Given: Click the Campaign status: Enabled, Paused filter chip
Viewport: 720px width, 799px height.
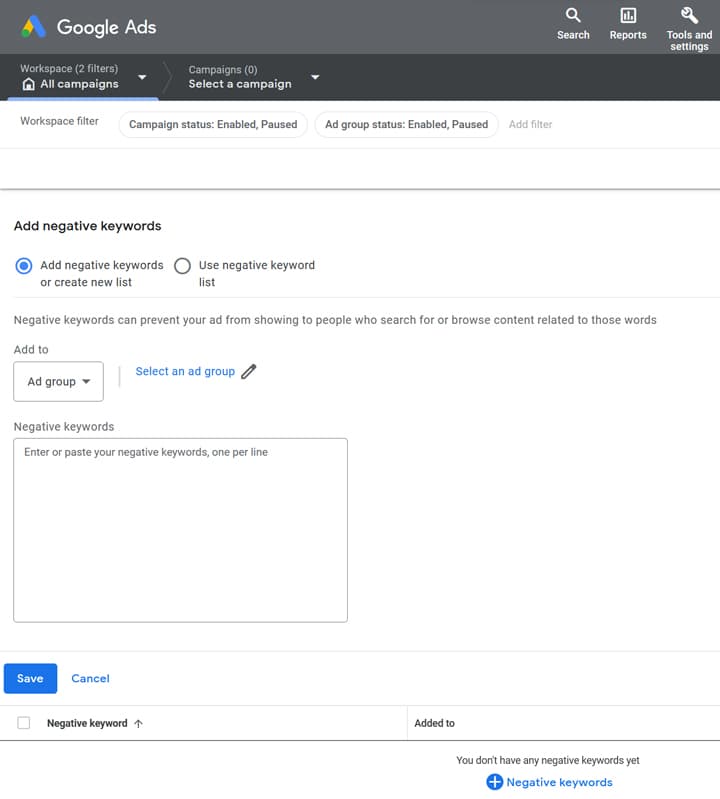Looking at the screenshot, I should 213,124.
